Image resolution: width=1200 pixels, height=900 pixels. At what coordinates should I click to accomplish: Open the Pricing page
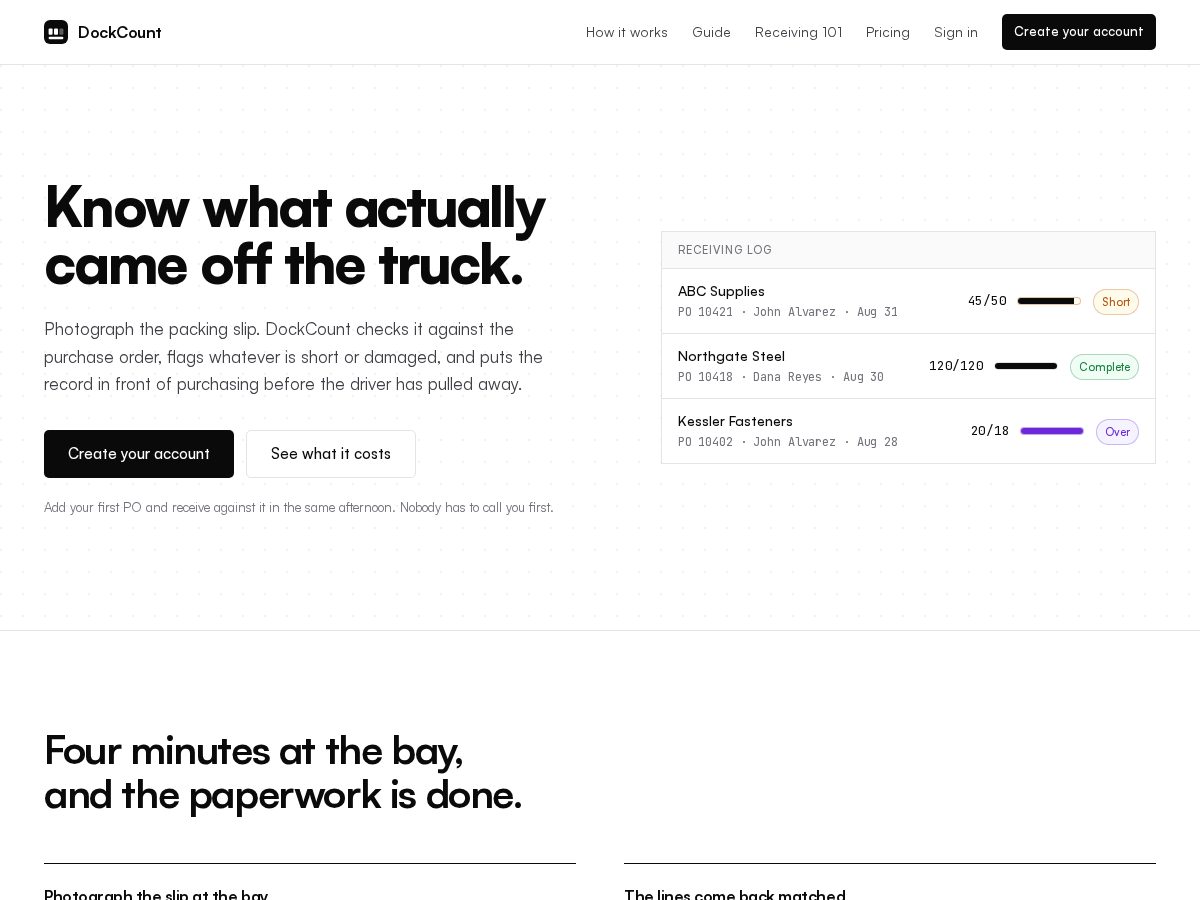click(x=888, y=32)
